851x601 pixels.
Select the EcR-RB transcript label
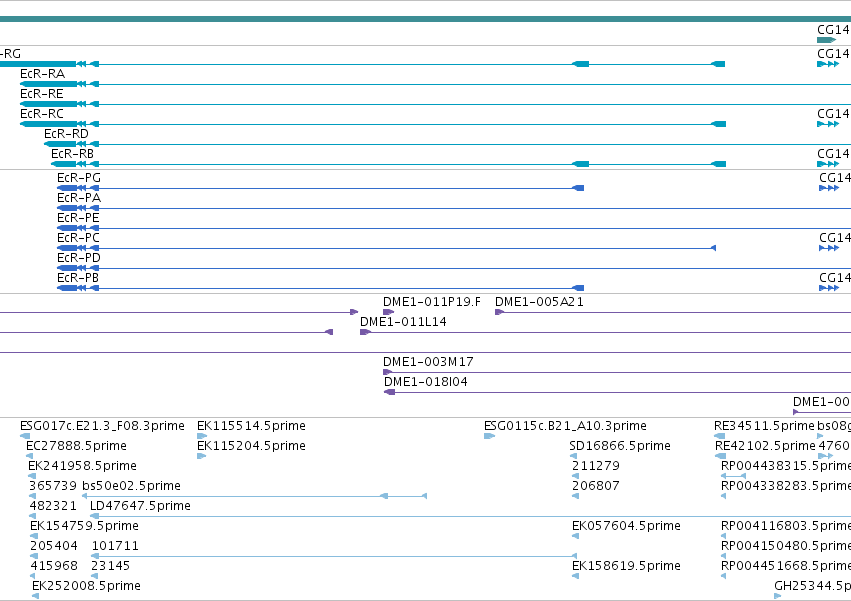72,154
